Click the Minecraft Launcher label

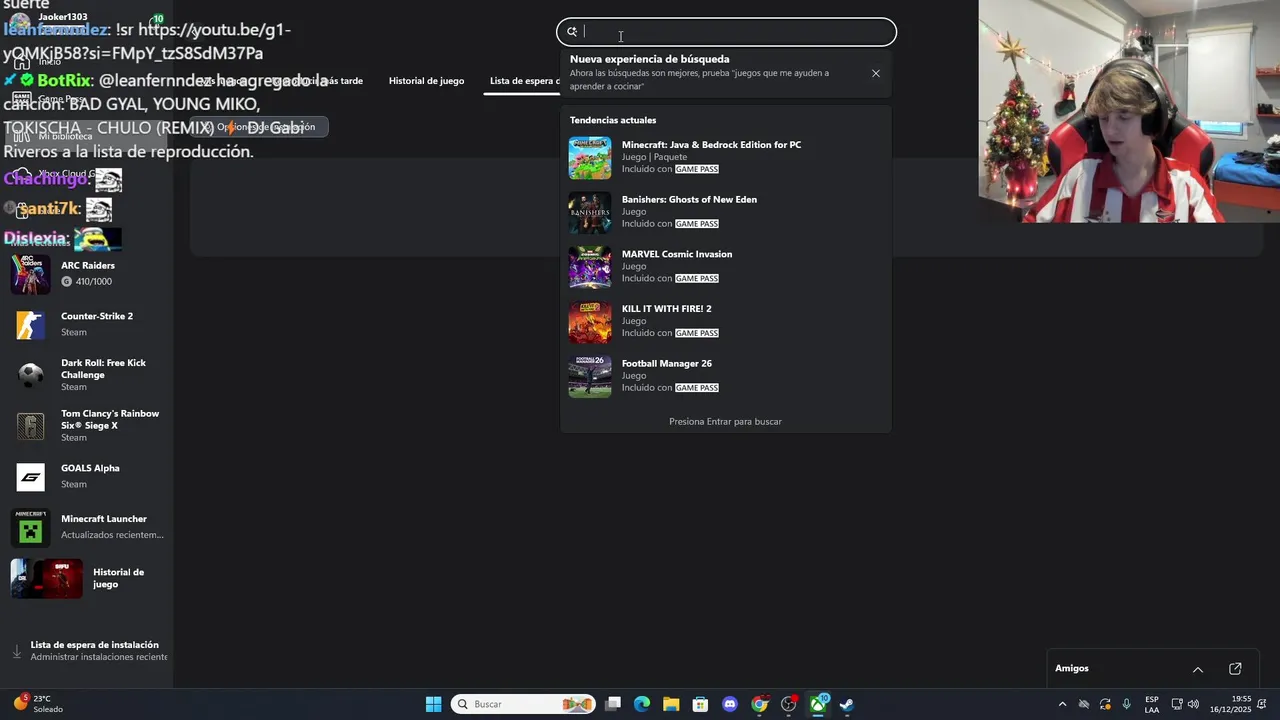pos(104,519)
